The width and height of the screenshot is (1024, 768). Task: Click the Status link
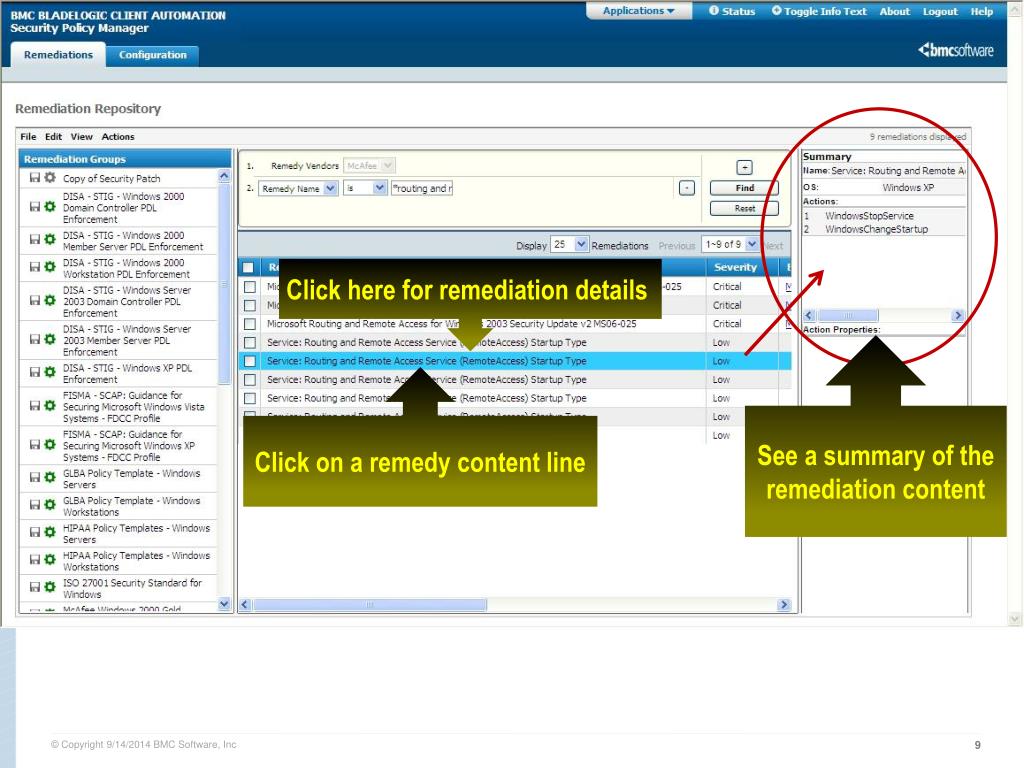click(x=732, y=11)
